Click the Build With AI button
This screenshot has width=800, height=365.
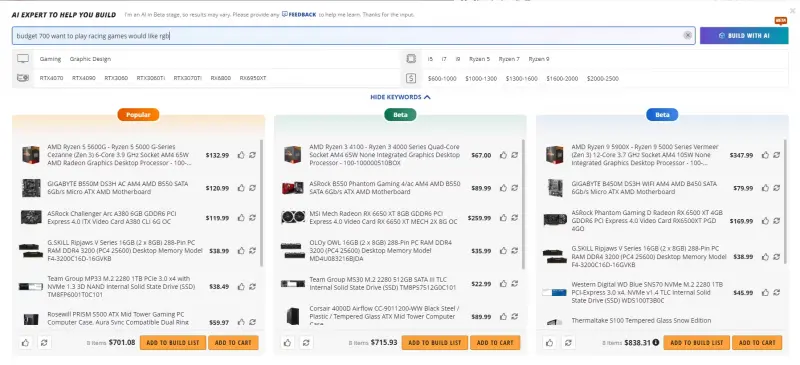click(x=744, y=36)
